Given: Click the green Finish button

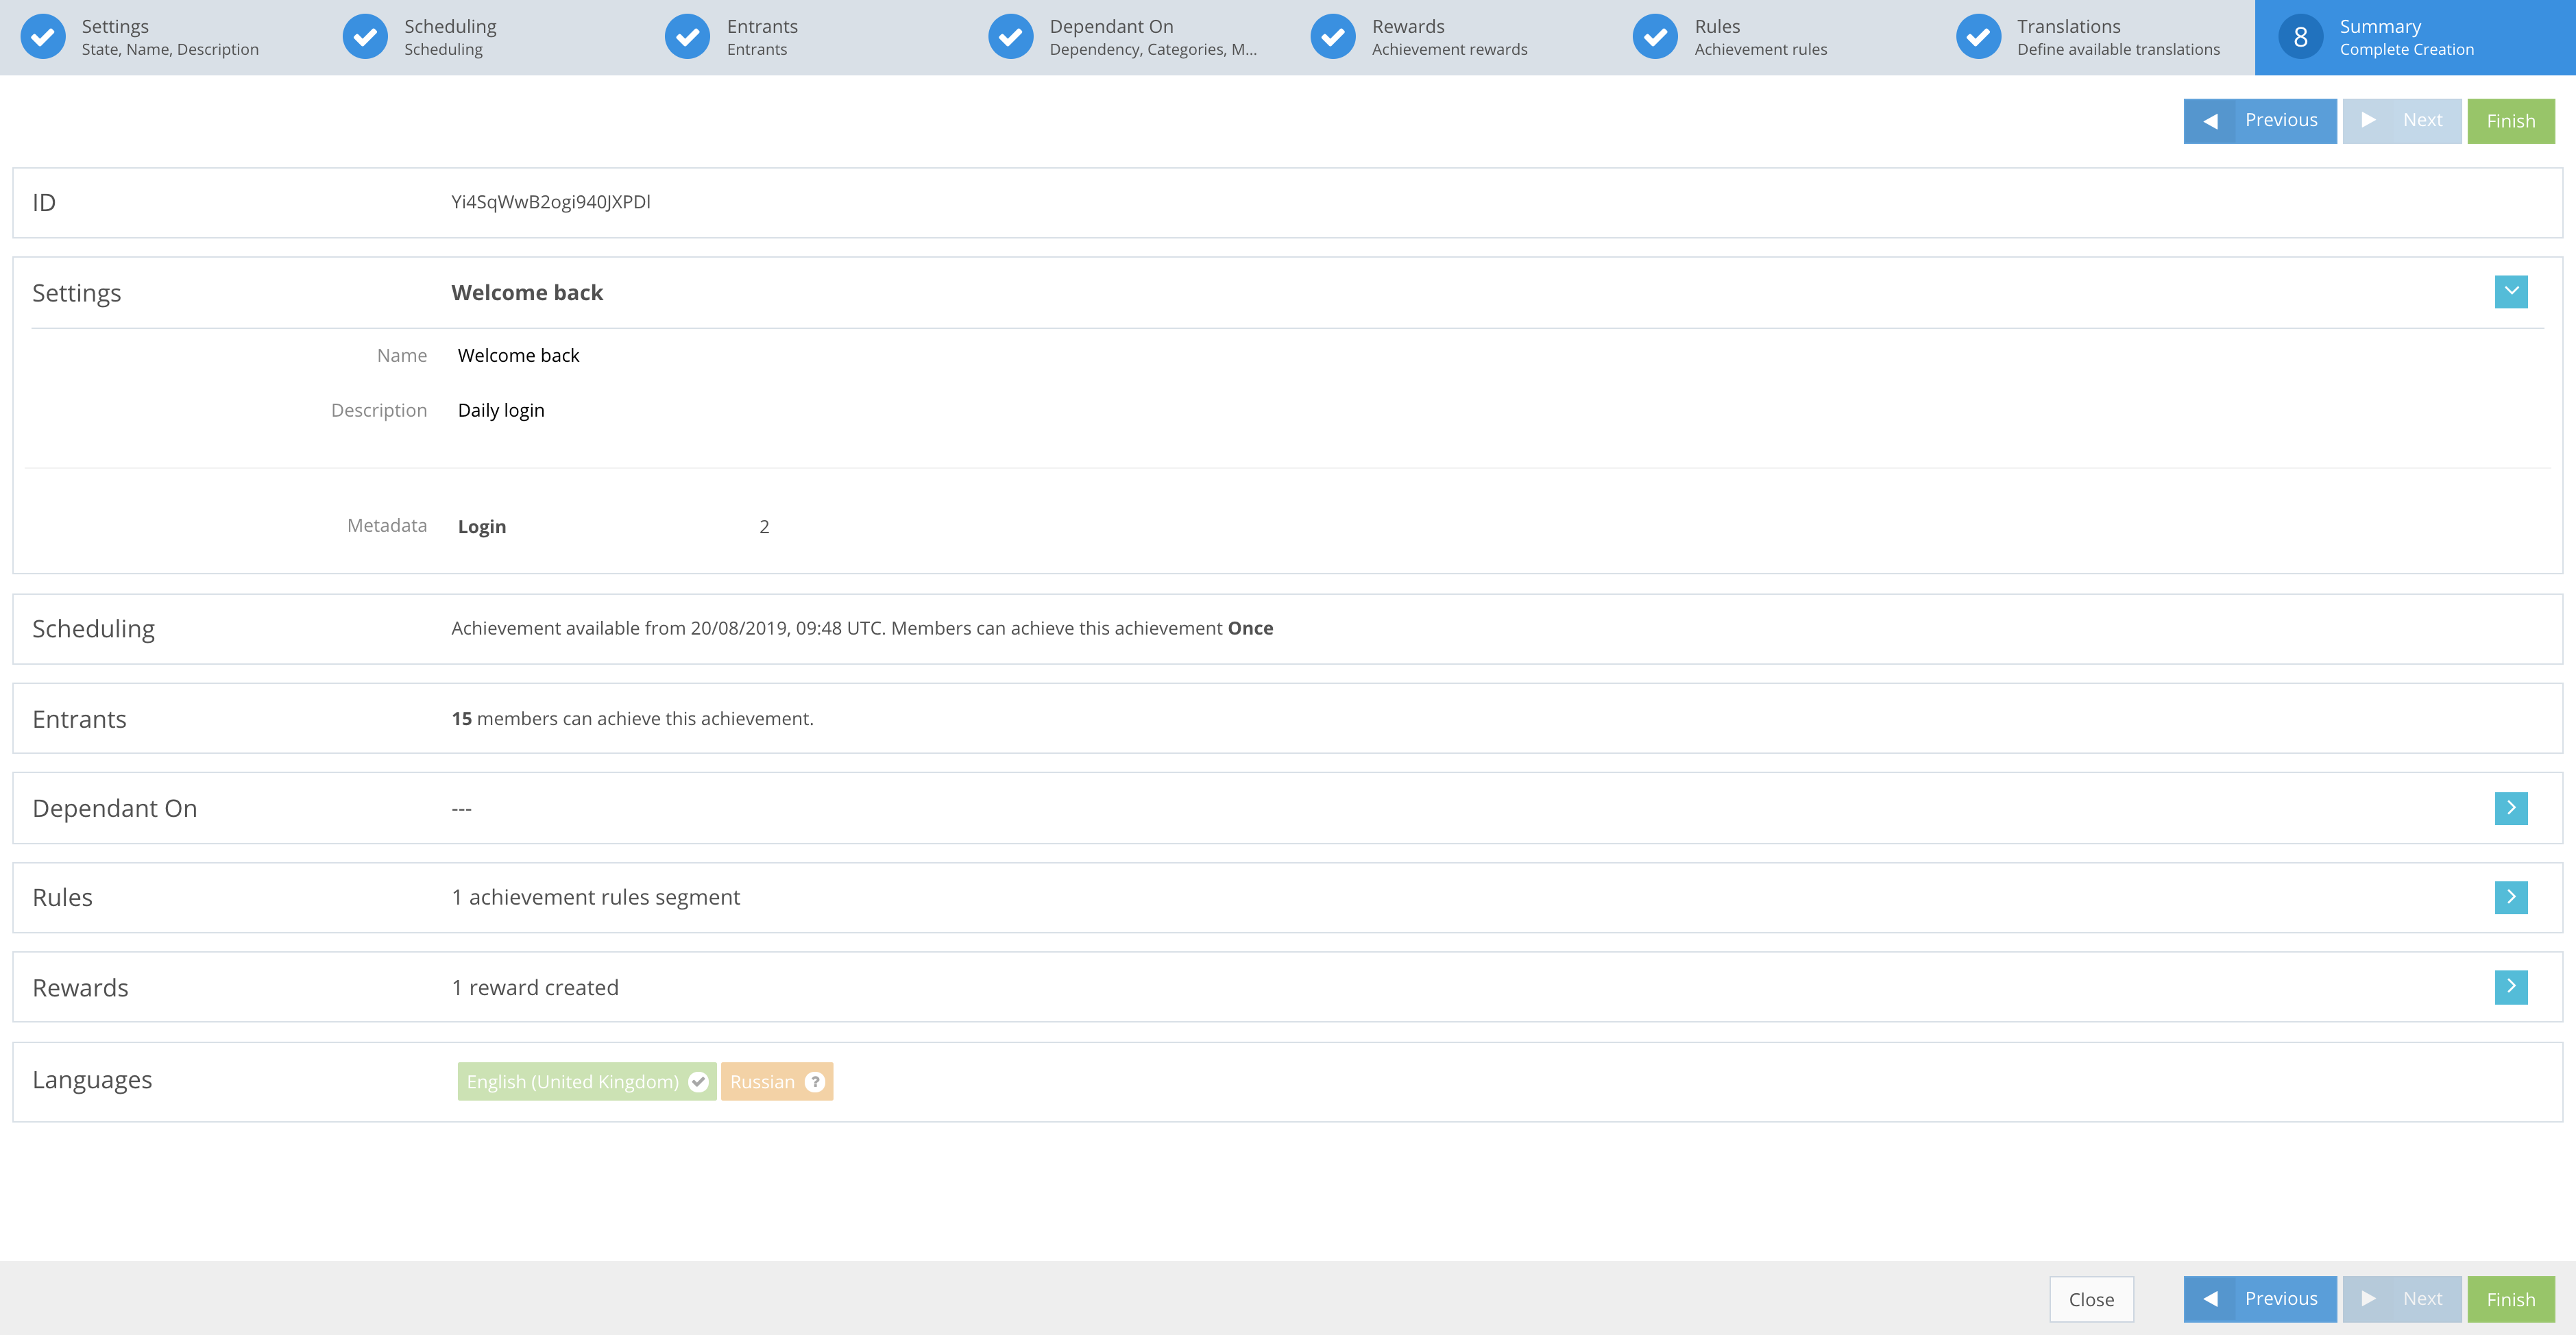Looking at the screenshot, I should [2511, 120].
